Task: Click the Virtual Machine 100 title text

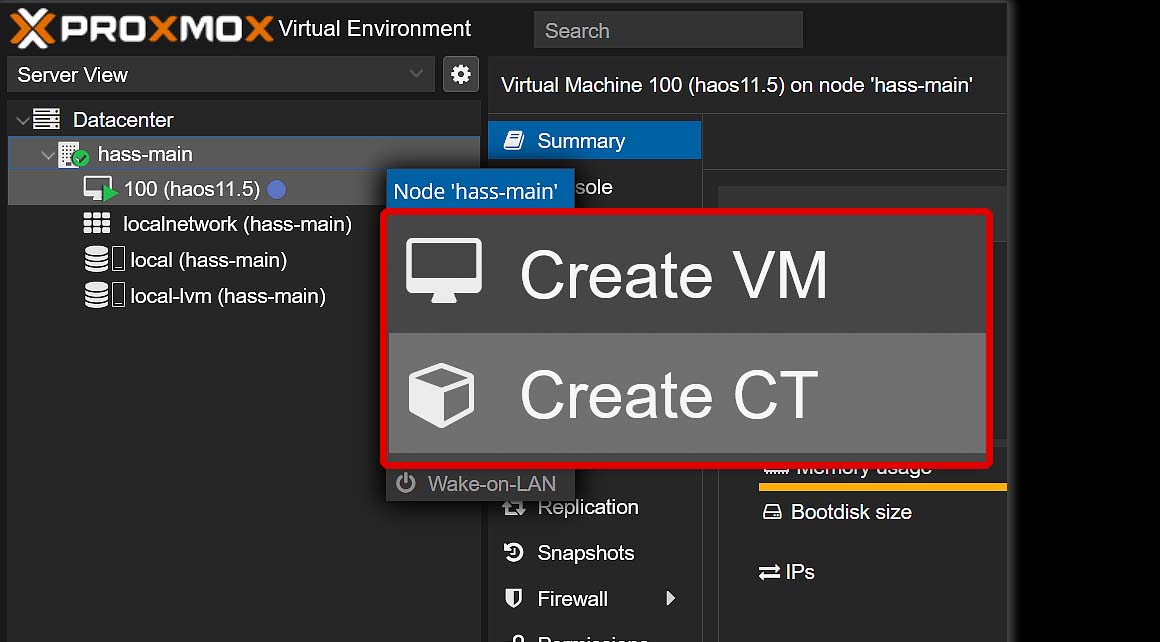Action: (x=736, y=85)
